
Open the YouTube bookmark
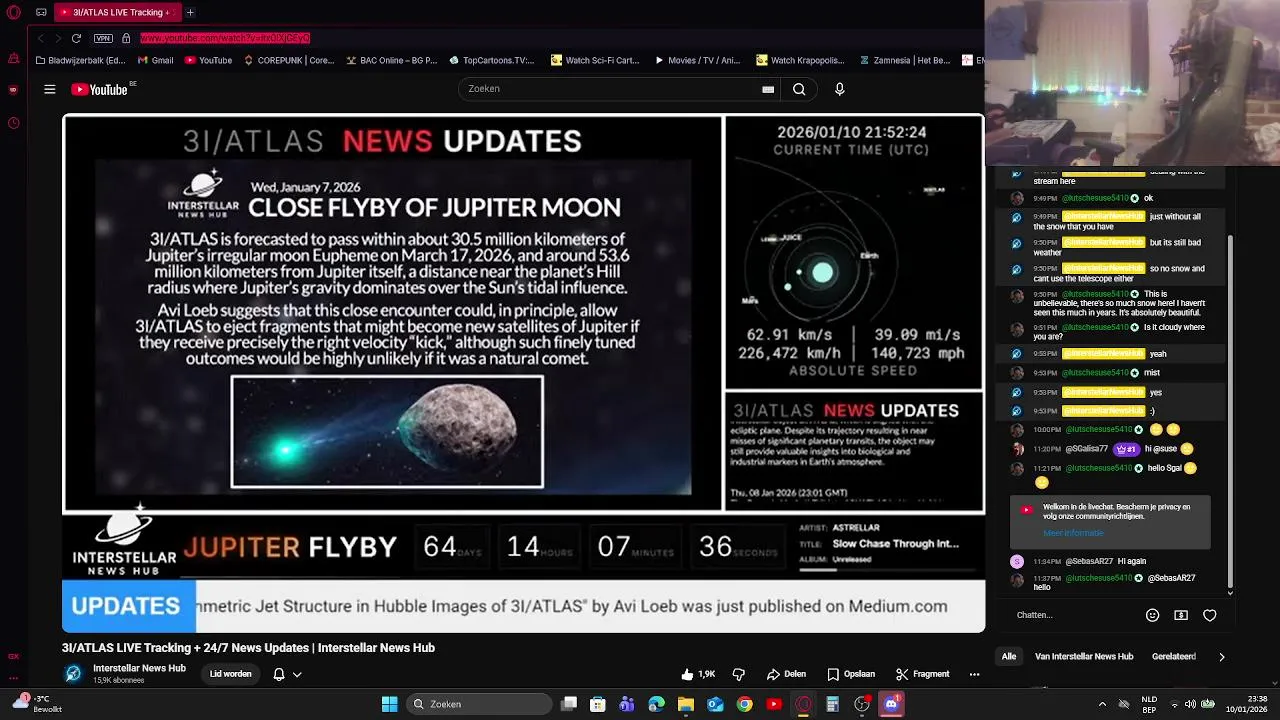(x=208, y=60)
